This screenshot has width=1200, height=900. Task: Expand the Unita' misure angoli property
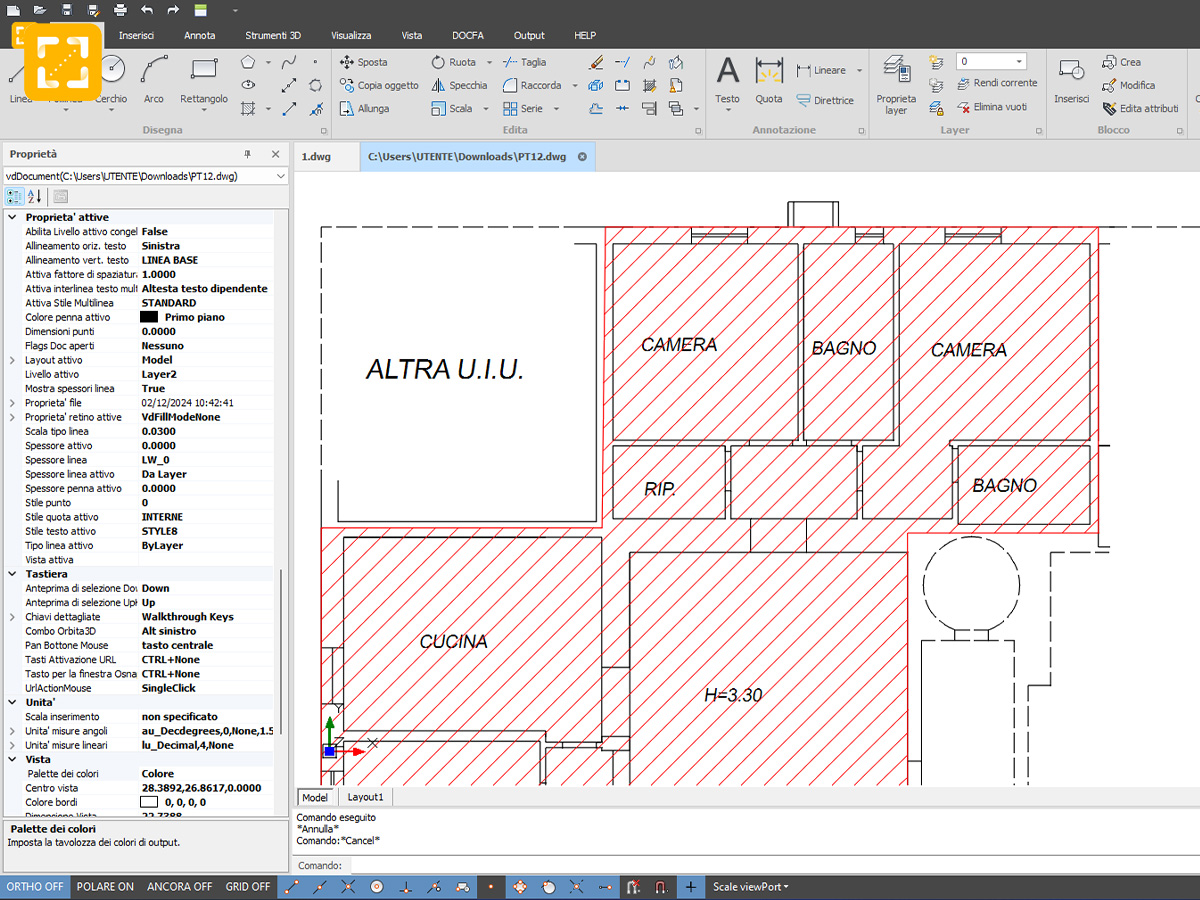point(13,731)
